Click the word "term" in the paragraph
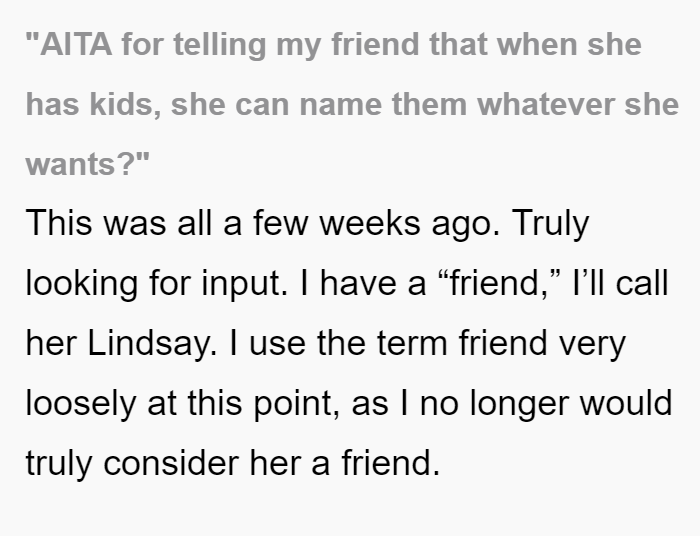 click(412, 343)
